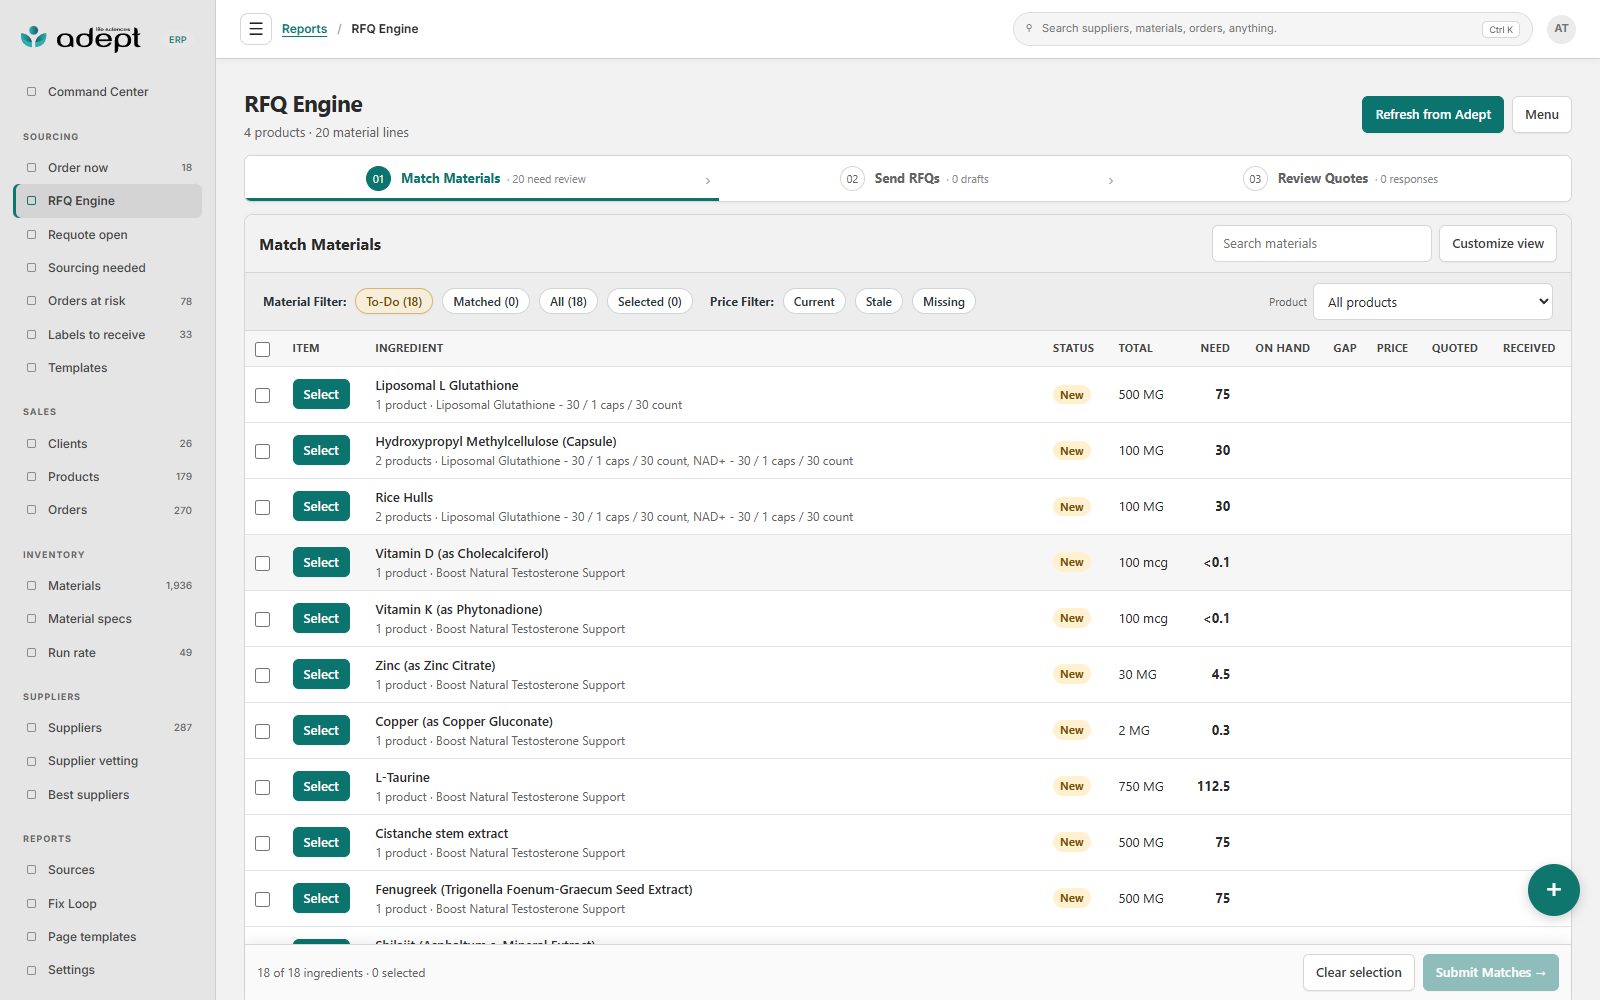Click Refresh from Adept button
Image resolution: width=1600 pixels, height=1000 pixels.
[x=1432, y=115]
